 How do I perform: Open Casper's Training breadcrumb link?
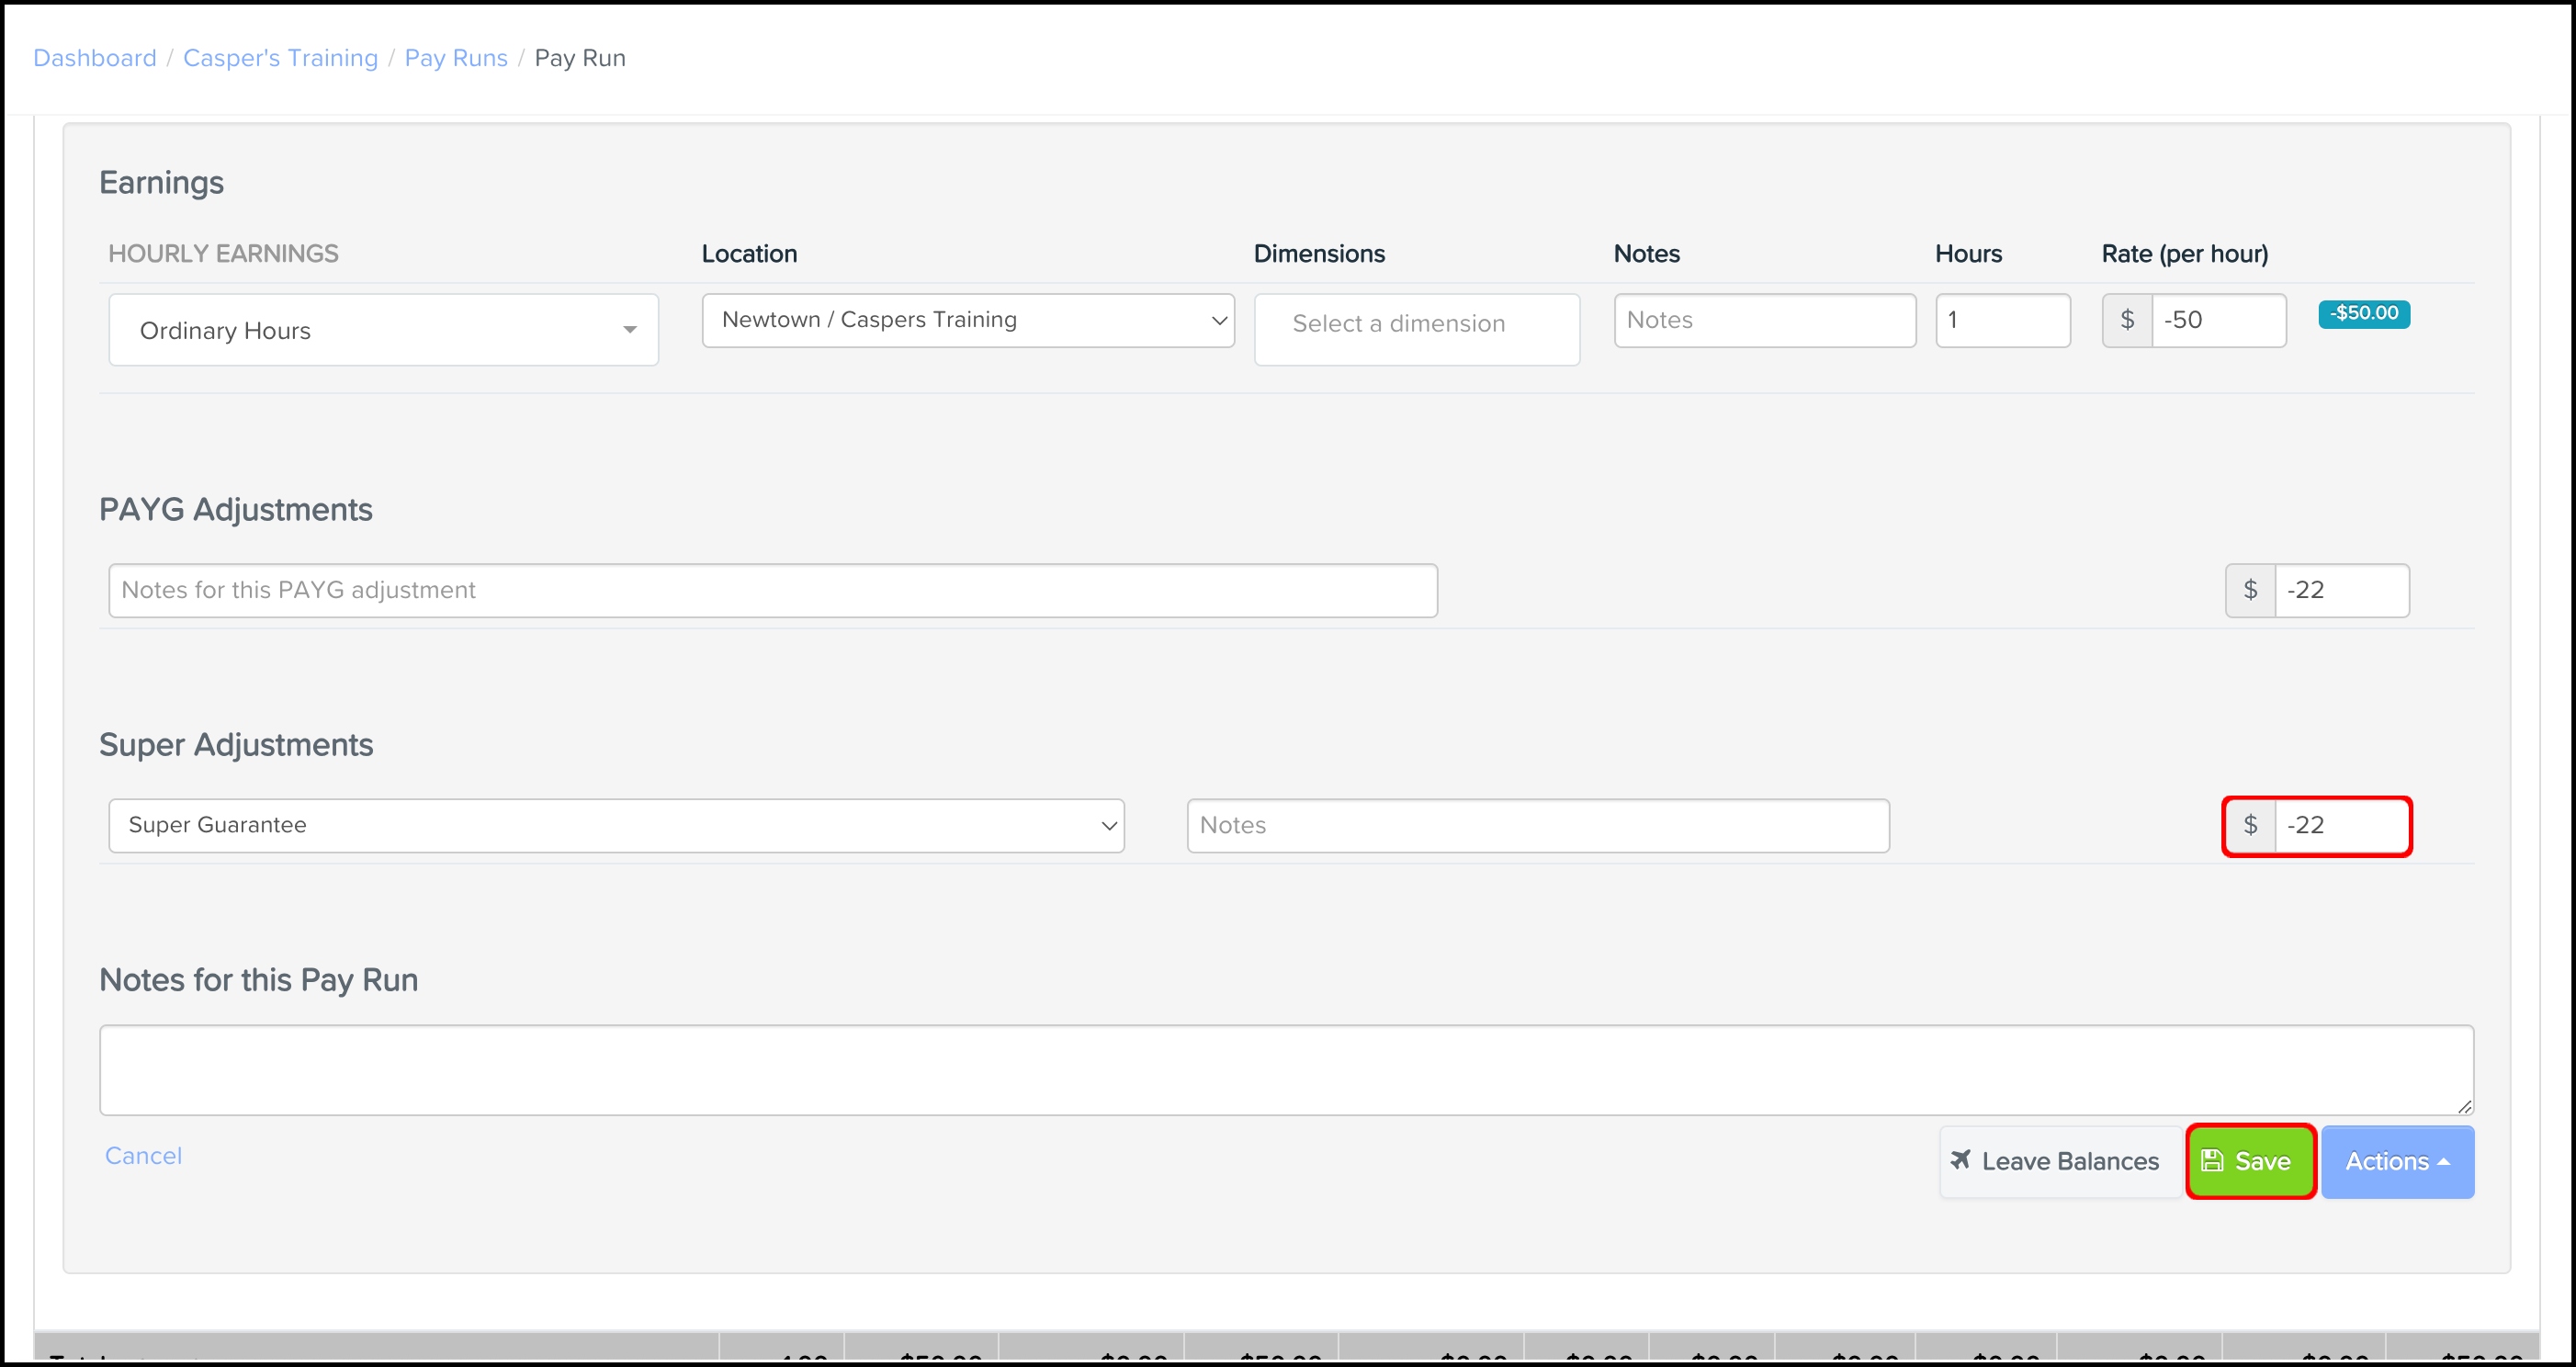click(280, 58)
